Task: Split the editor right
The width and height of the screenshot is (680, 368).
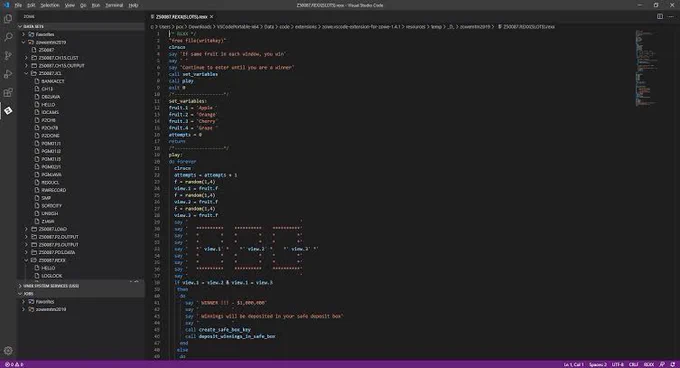Action: point(660,16)
